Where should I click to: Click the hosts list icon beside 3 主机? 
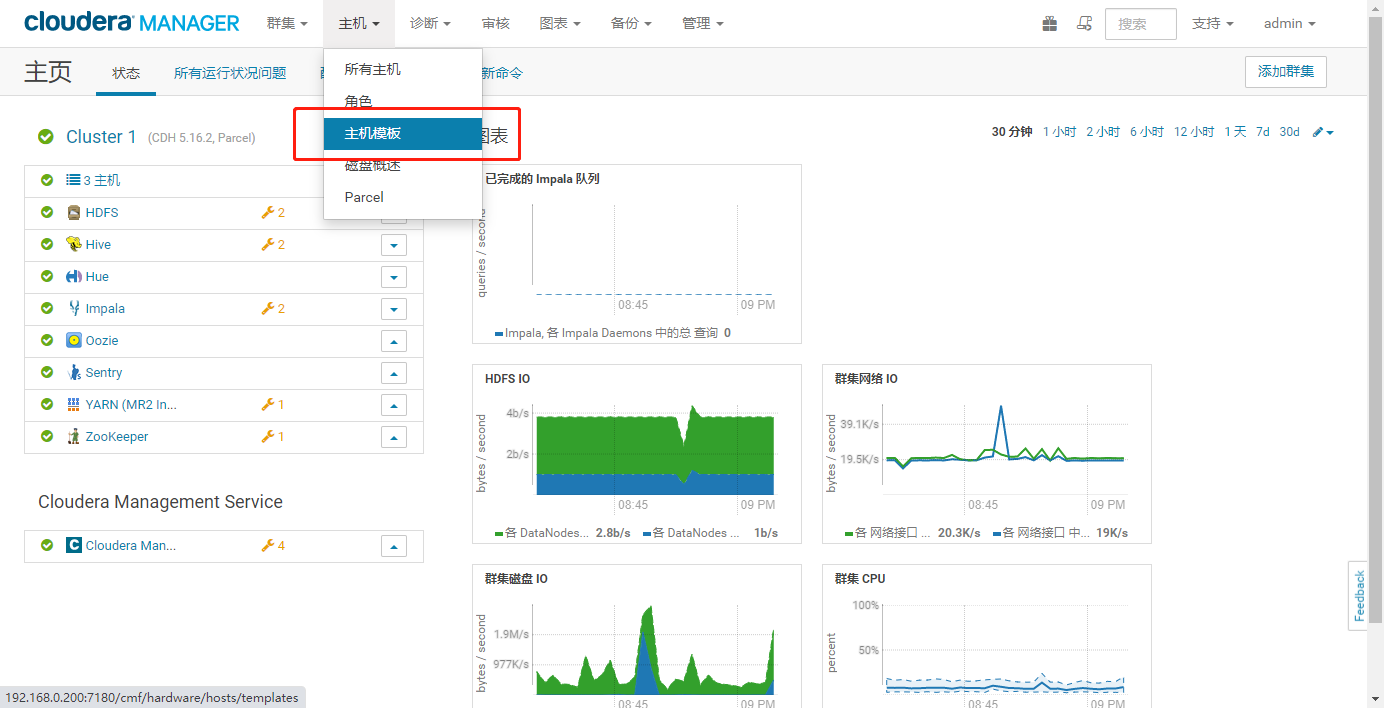tap(73, 180)
